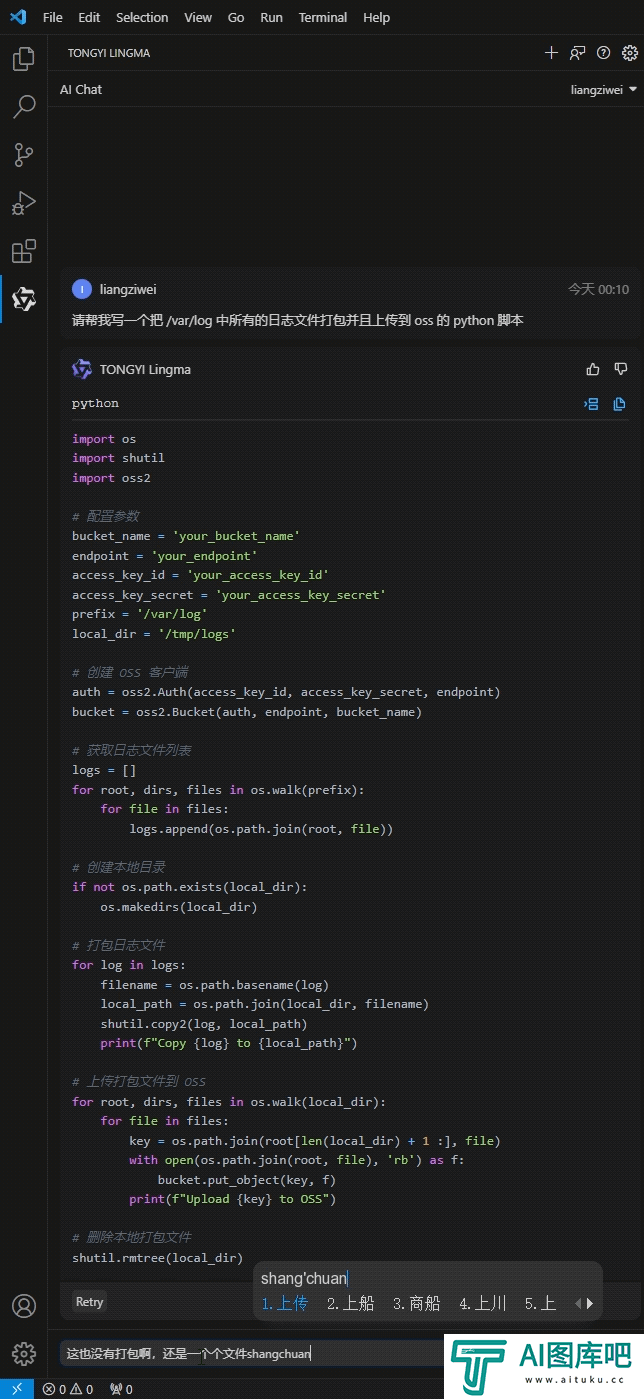Copy the python code block
644x1399 pixels.
619,404
